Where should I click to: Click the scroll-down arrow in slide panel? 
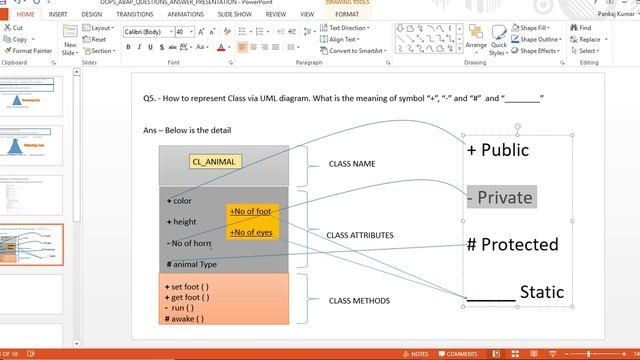point(76,344)
